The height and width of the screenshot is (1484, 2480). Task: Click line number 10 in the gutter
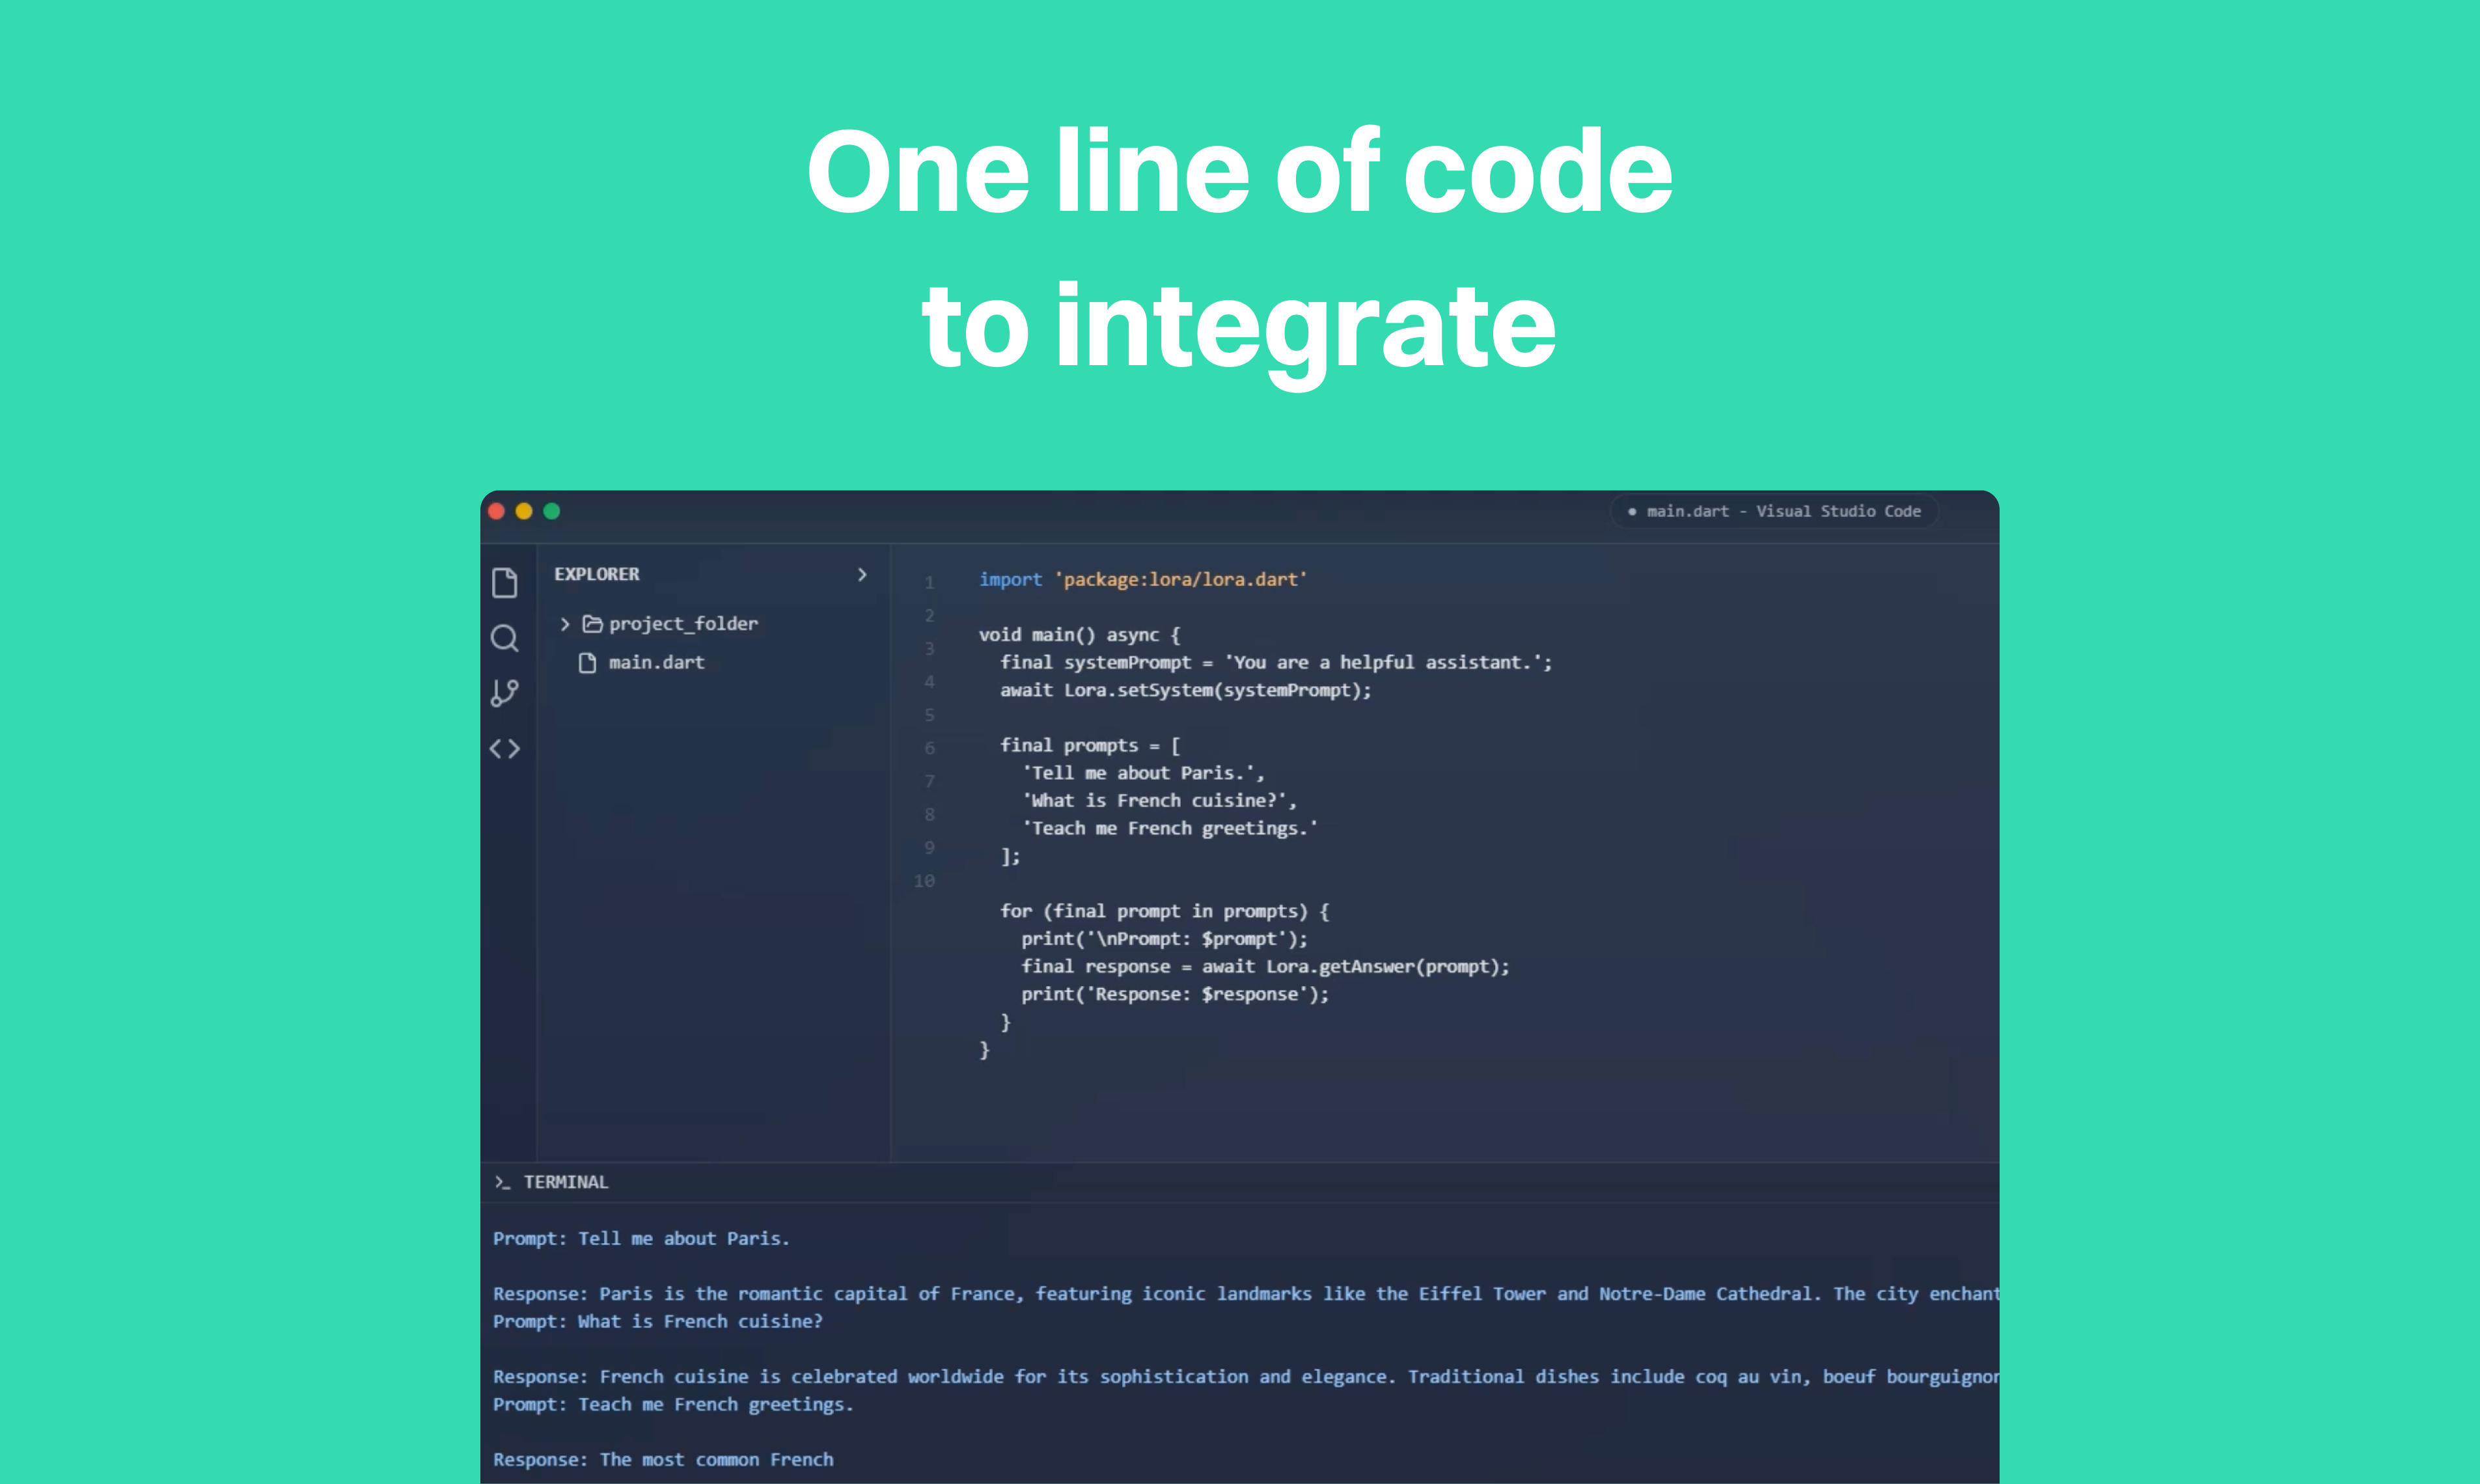[x=924, y=881]
